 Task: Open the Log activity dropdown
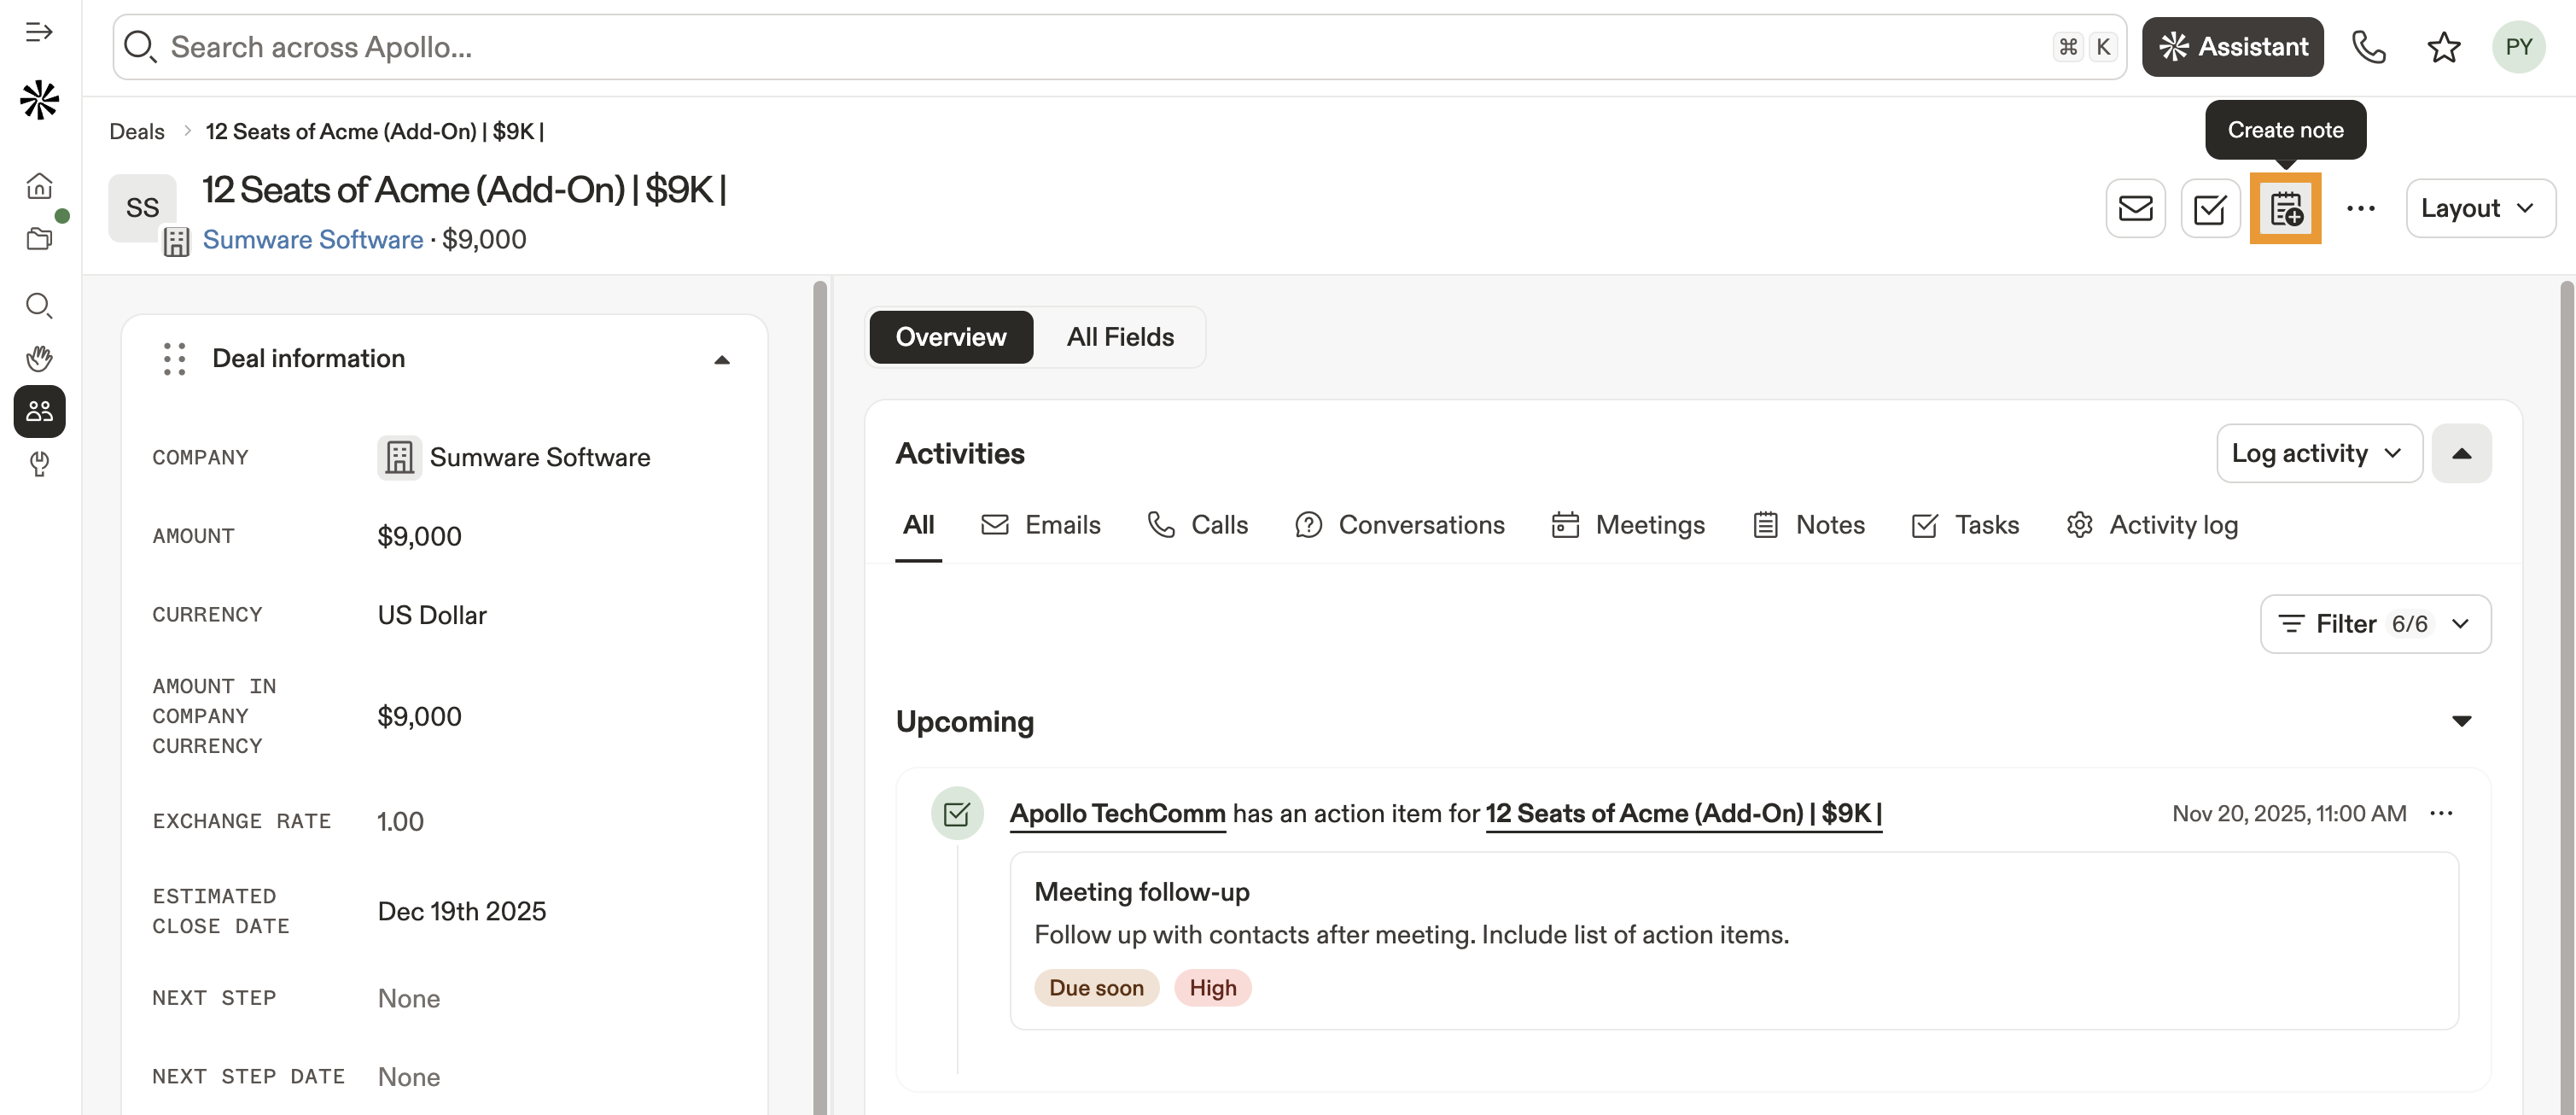click(2318, 453)
